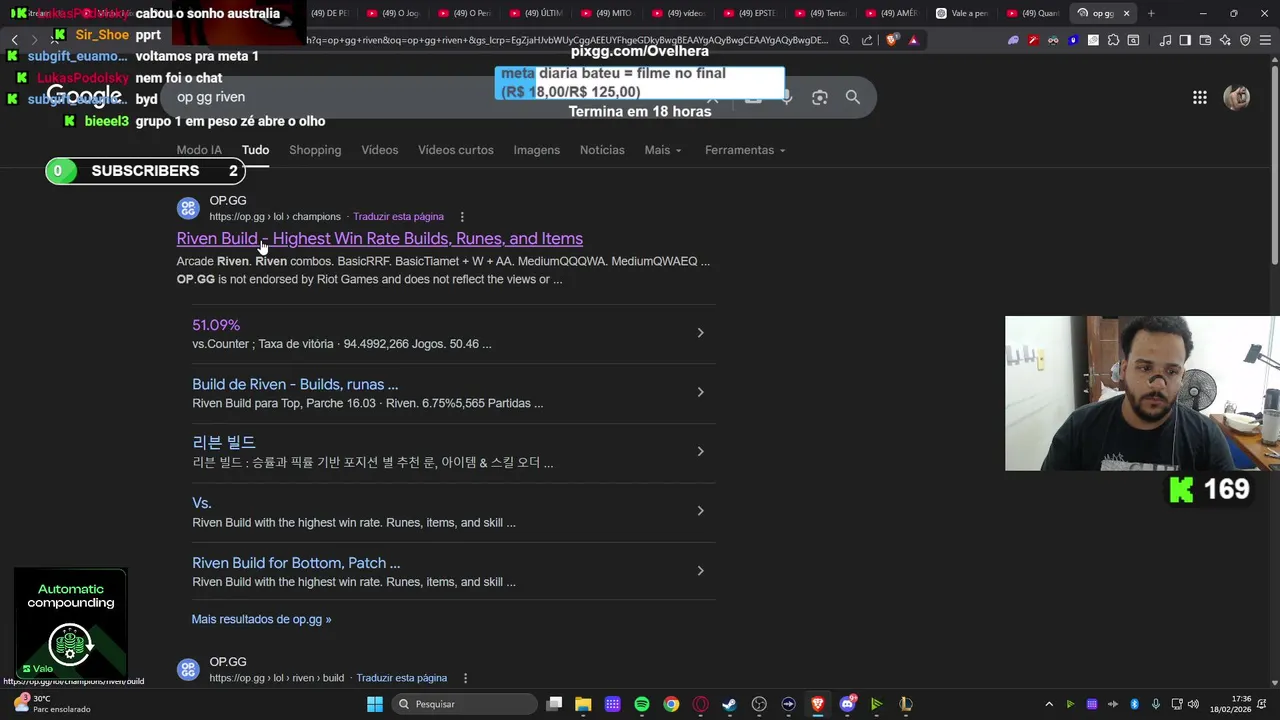Open the Vs. sitelink
The height and width of the screenshot is (720, 1280).
pyautogui.click(x=202, y=503)
